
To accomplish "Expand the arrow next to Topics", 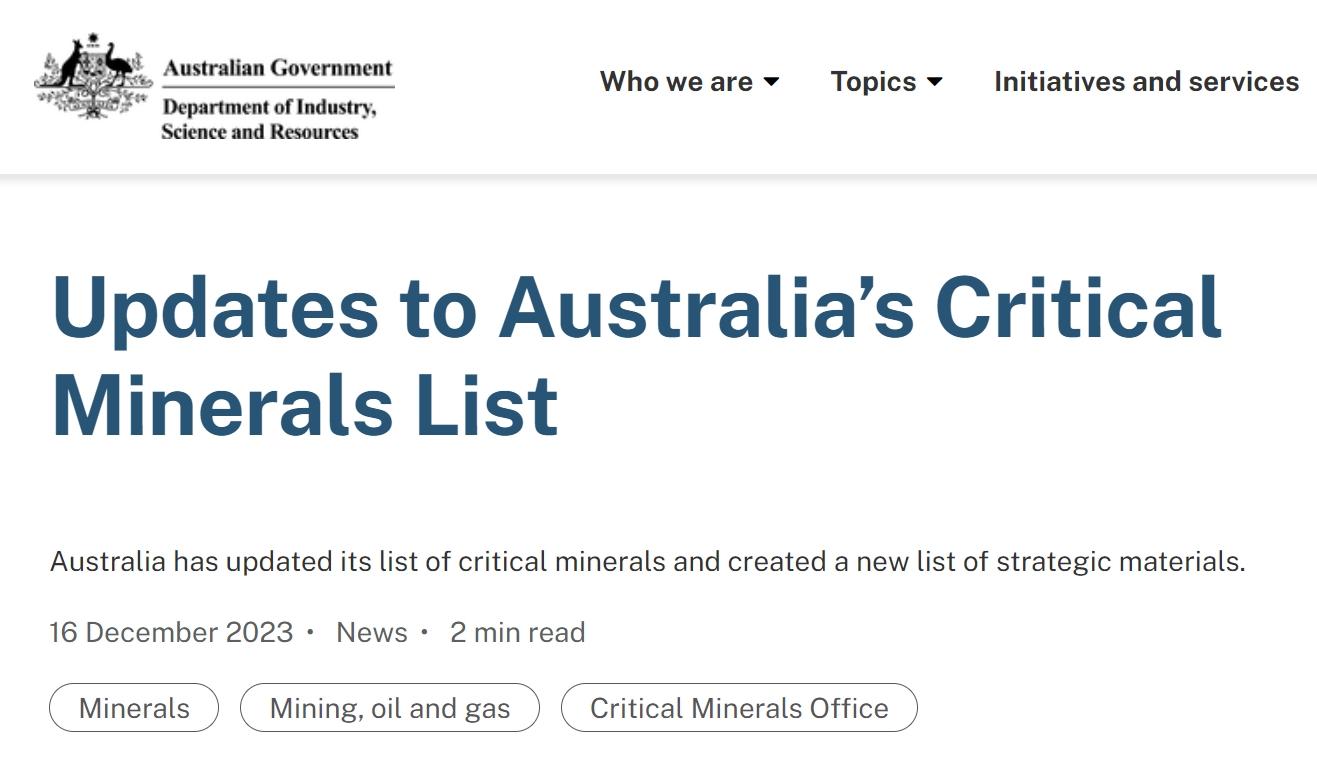I will 935,82.
